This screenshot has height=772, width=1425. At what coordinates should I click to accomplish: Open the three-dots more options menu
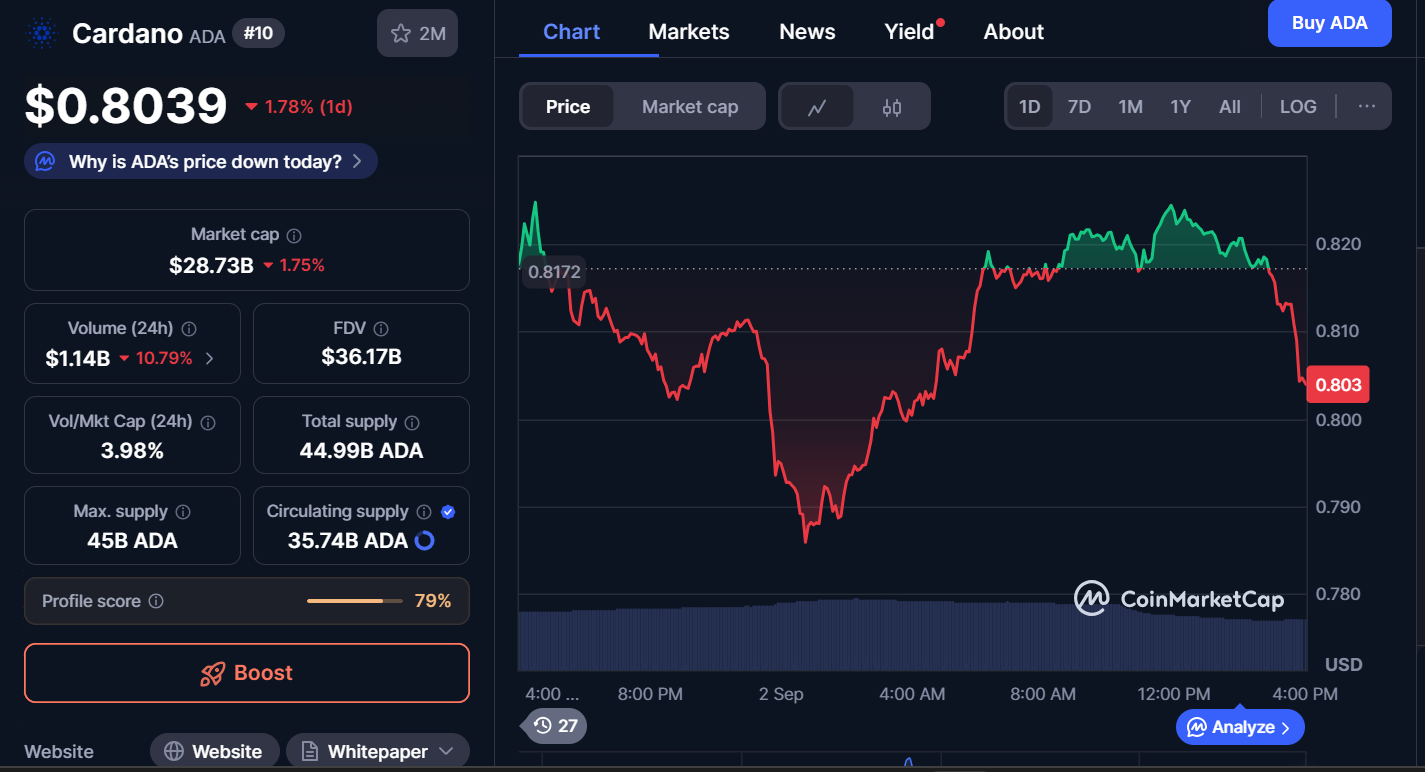click(1367, 107)
